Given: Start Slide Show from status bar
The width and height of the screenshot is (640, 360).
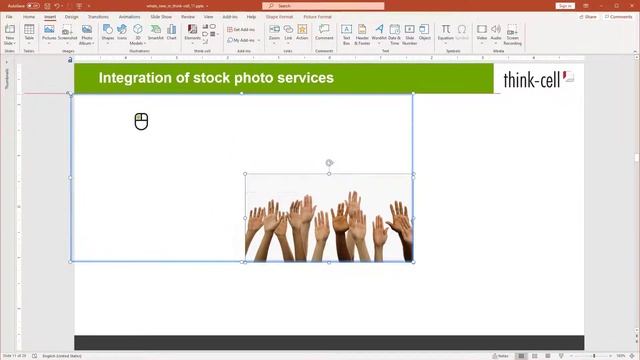Looking at the screenshot, I should coord(561,356).
